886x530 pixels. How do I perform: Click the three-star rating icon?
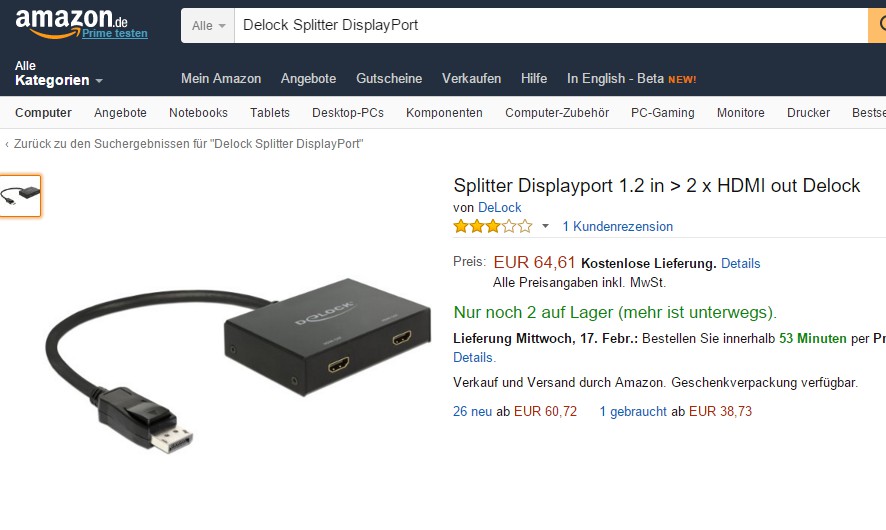click(493, 227)
